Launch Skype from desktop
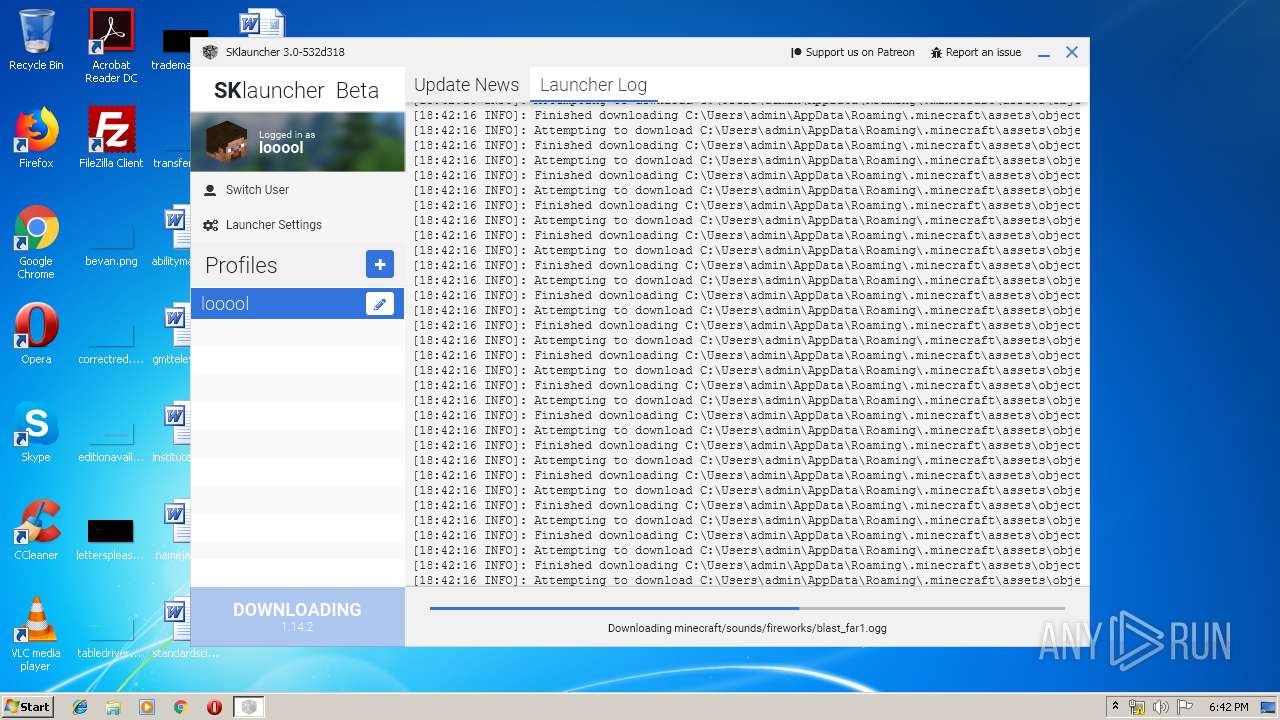This screenshot has height=720, width=1280. point(36,432)
